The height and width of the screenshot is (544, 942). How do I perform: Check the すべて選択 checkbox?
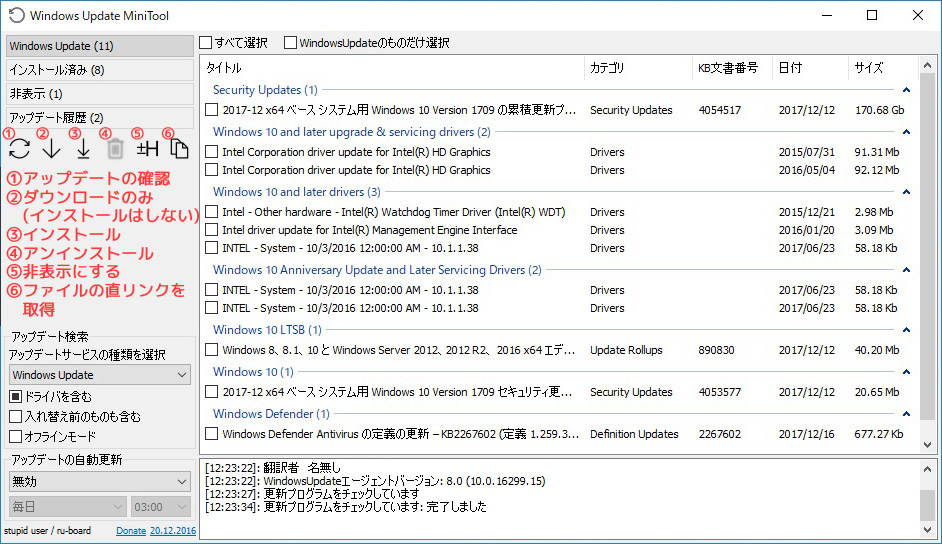pyautogui.click(x=206, y=43)
